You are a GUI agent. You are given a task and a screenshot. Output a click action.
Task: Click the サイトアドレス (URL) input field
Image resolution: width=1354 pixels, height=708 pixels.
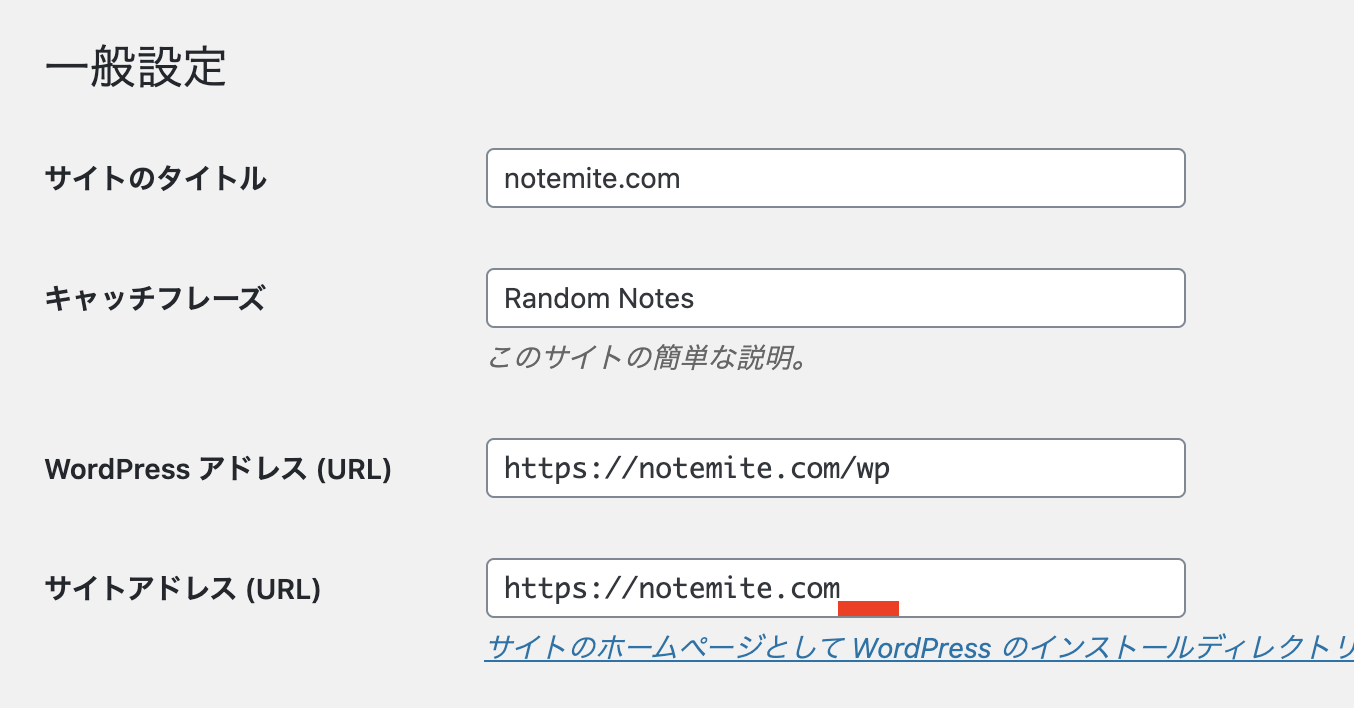(x=836, y=588)
